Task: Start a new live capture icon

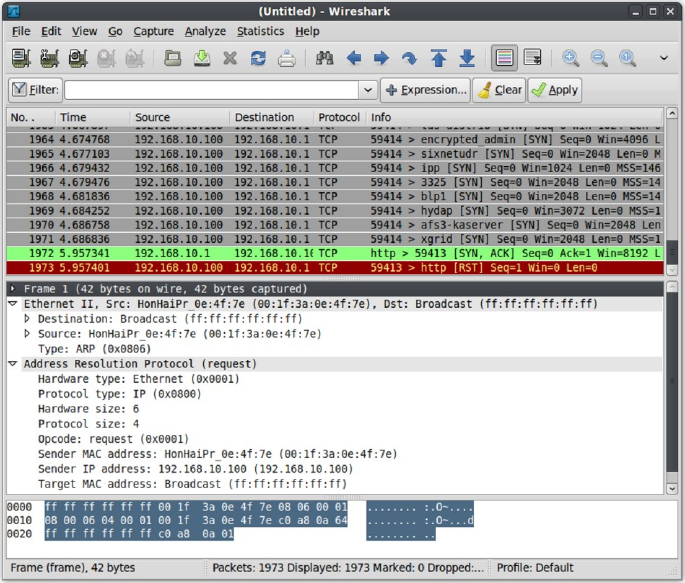Action: [78, 58]
